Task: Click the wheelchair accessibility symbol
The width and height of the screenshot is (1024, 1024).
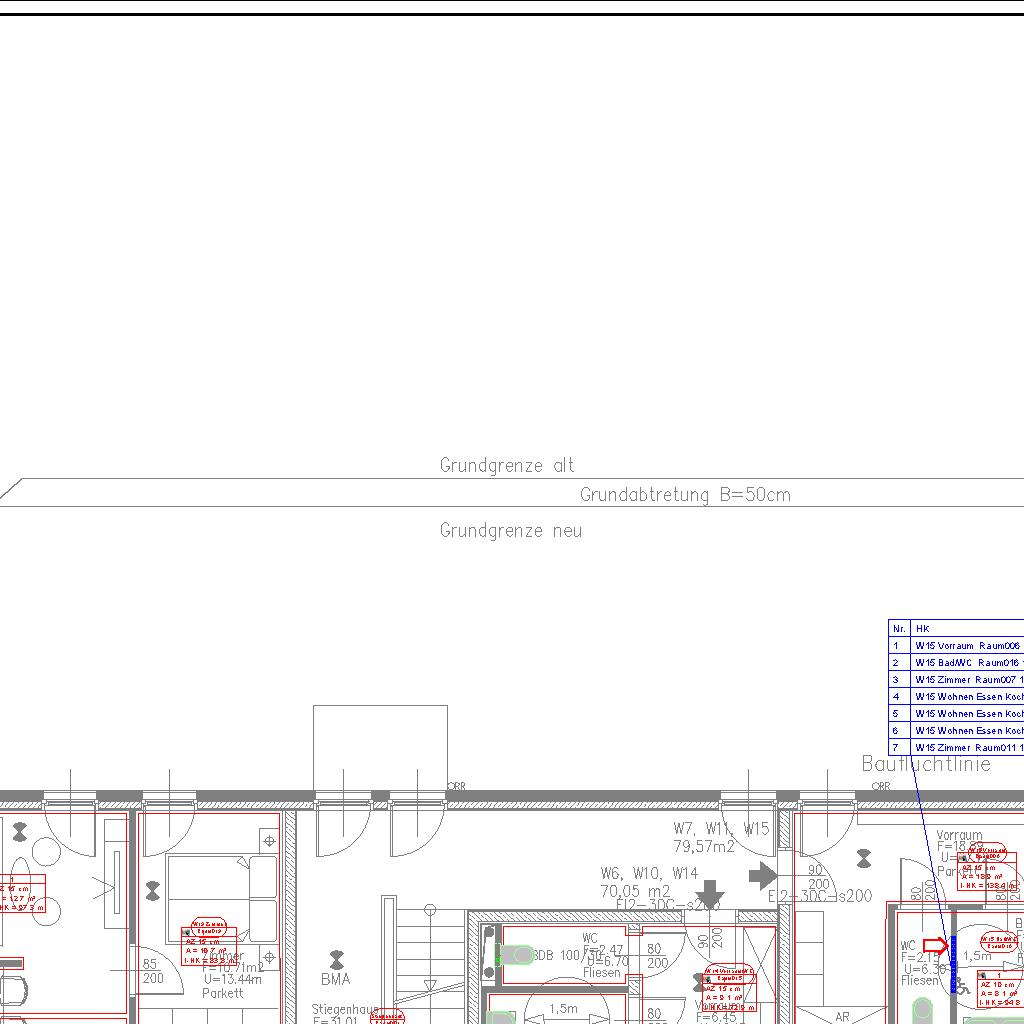Action: [x=962, y=986]
